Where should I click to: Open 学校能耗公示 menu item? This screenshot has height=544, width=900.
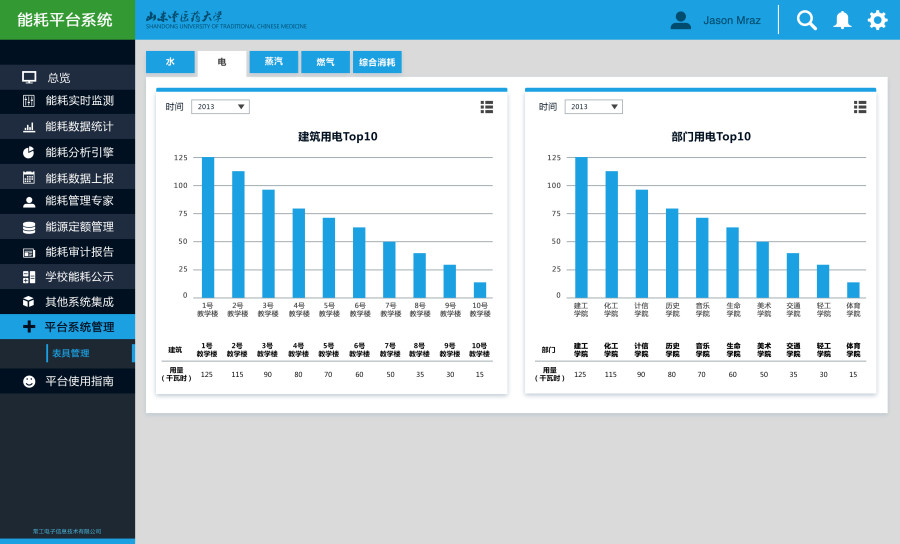click(67, 277)
